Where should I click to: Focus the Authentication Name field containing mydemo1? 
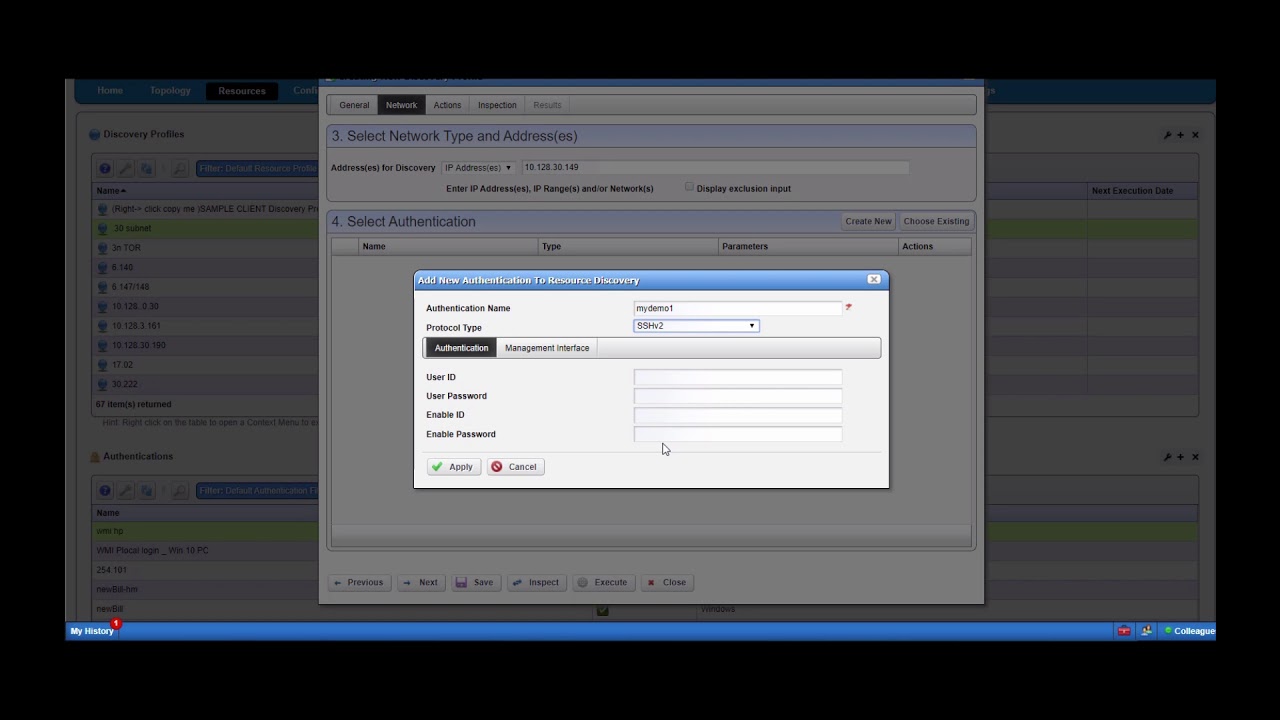coord(737,308)
